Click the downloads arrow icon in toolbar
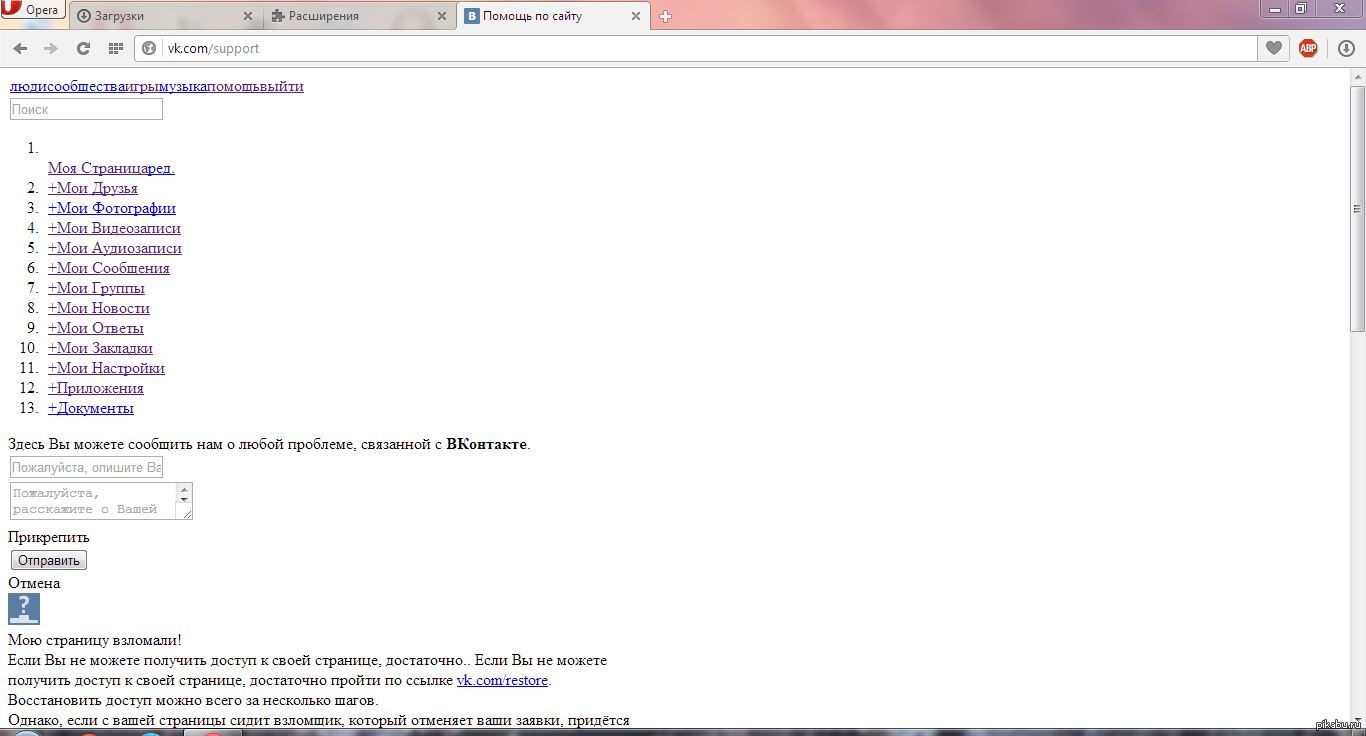This screenshot has height=736, width=1366. click(x=1346, y=48)
